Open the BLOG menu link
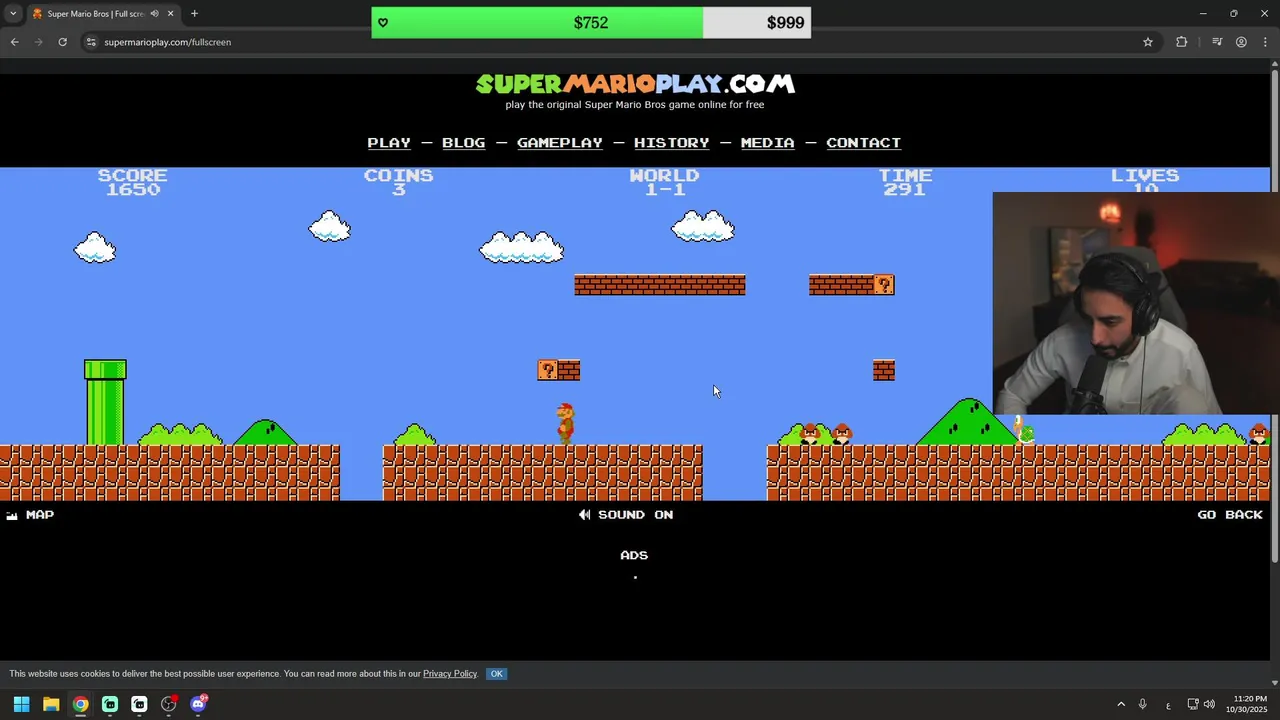The height and width of the screenshot is (720, 1280). click(x=464, y=143)
